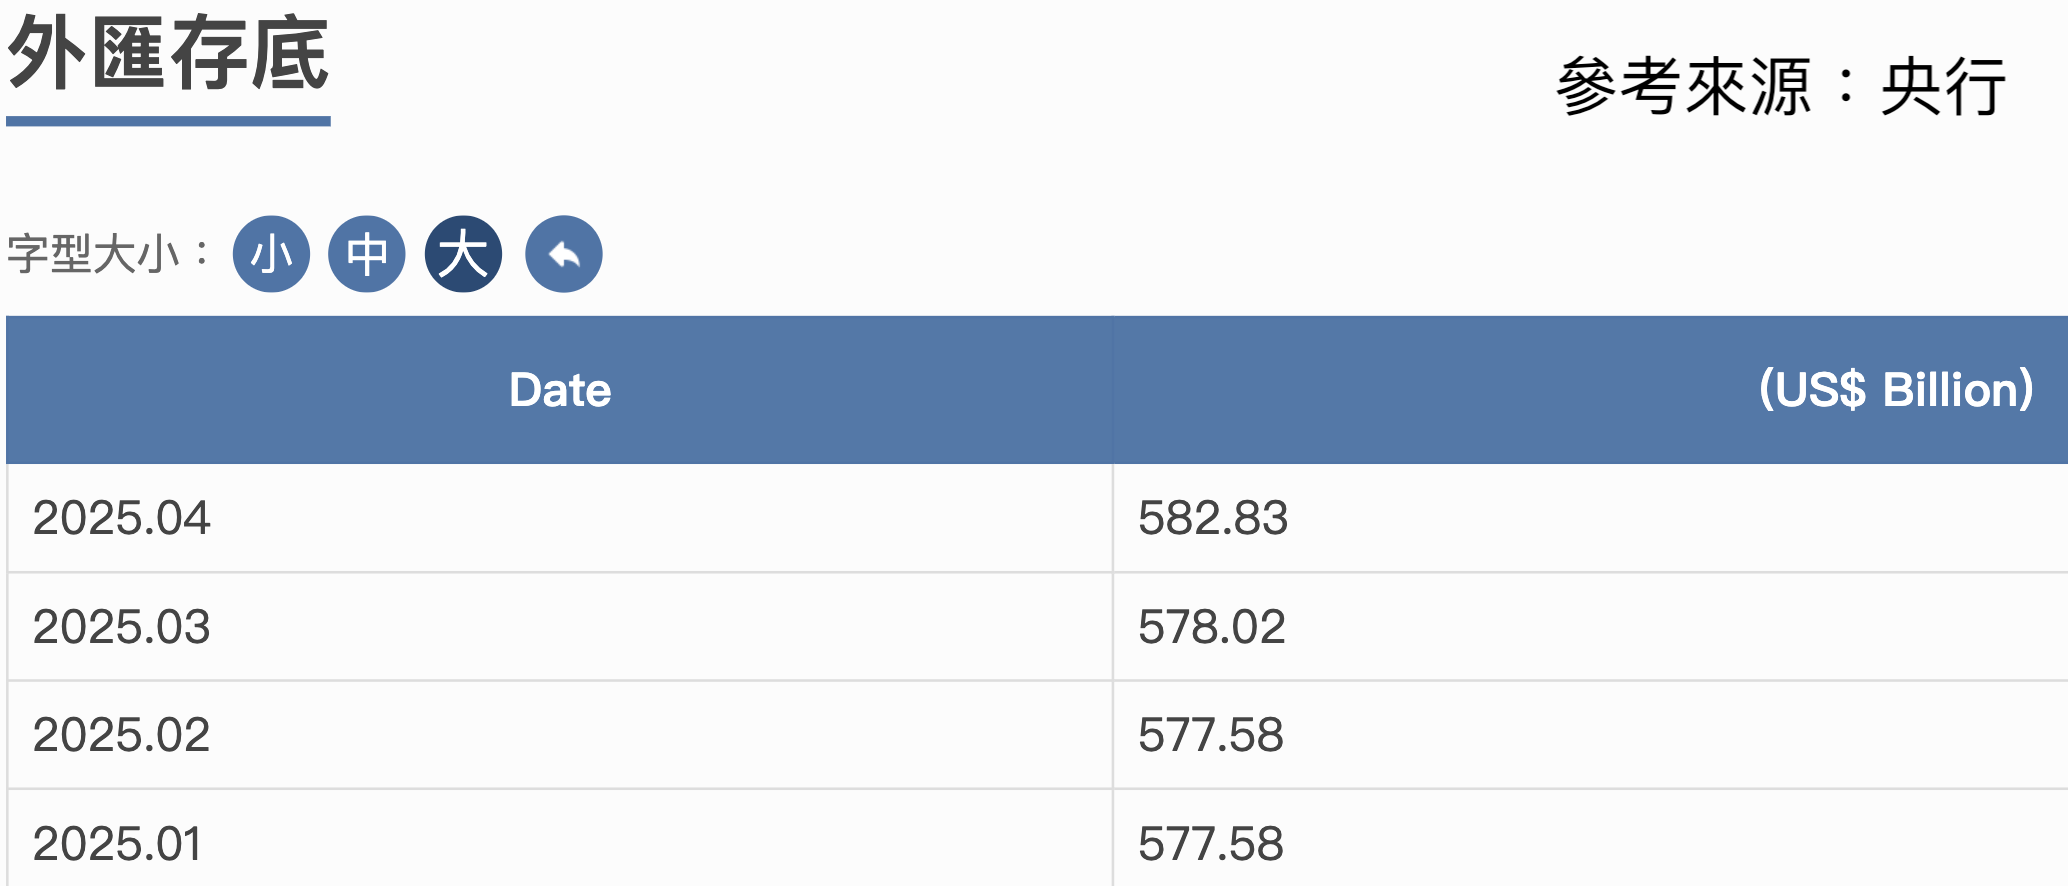Click the back arrow icon
The image size is (2068, 886).
pyautogui.click(x=564, y=254)
